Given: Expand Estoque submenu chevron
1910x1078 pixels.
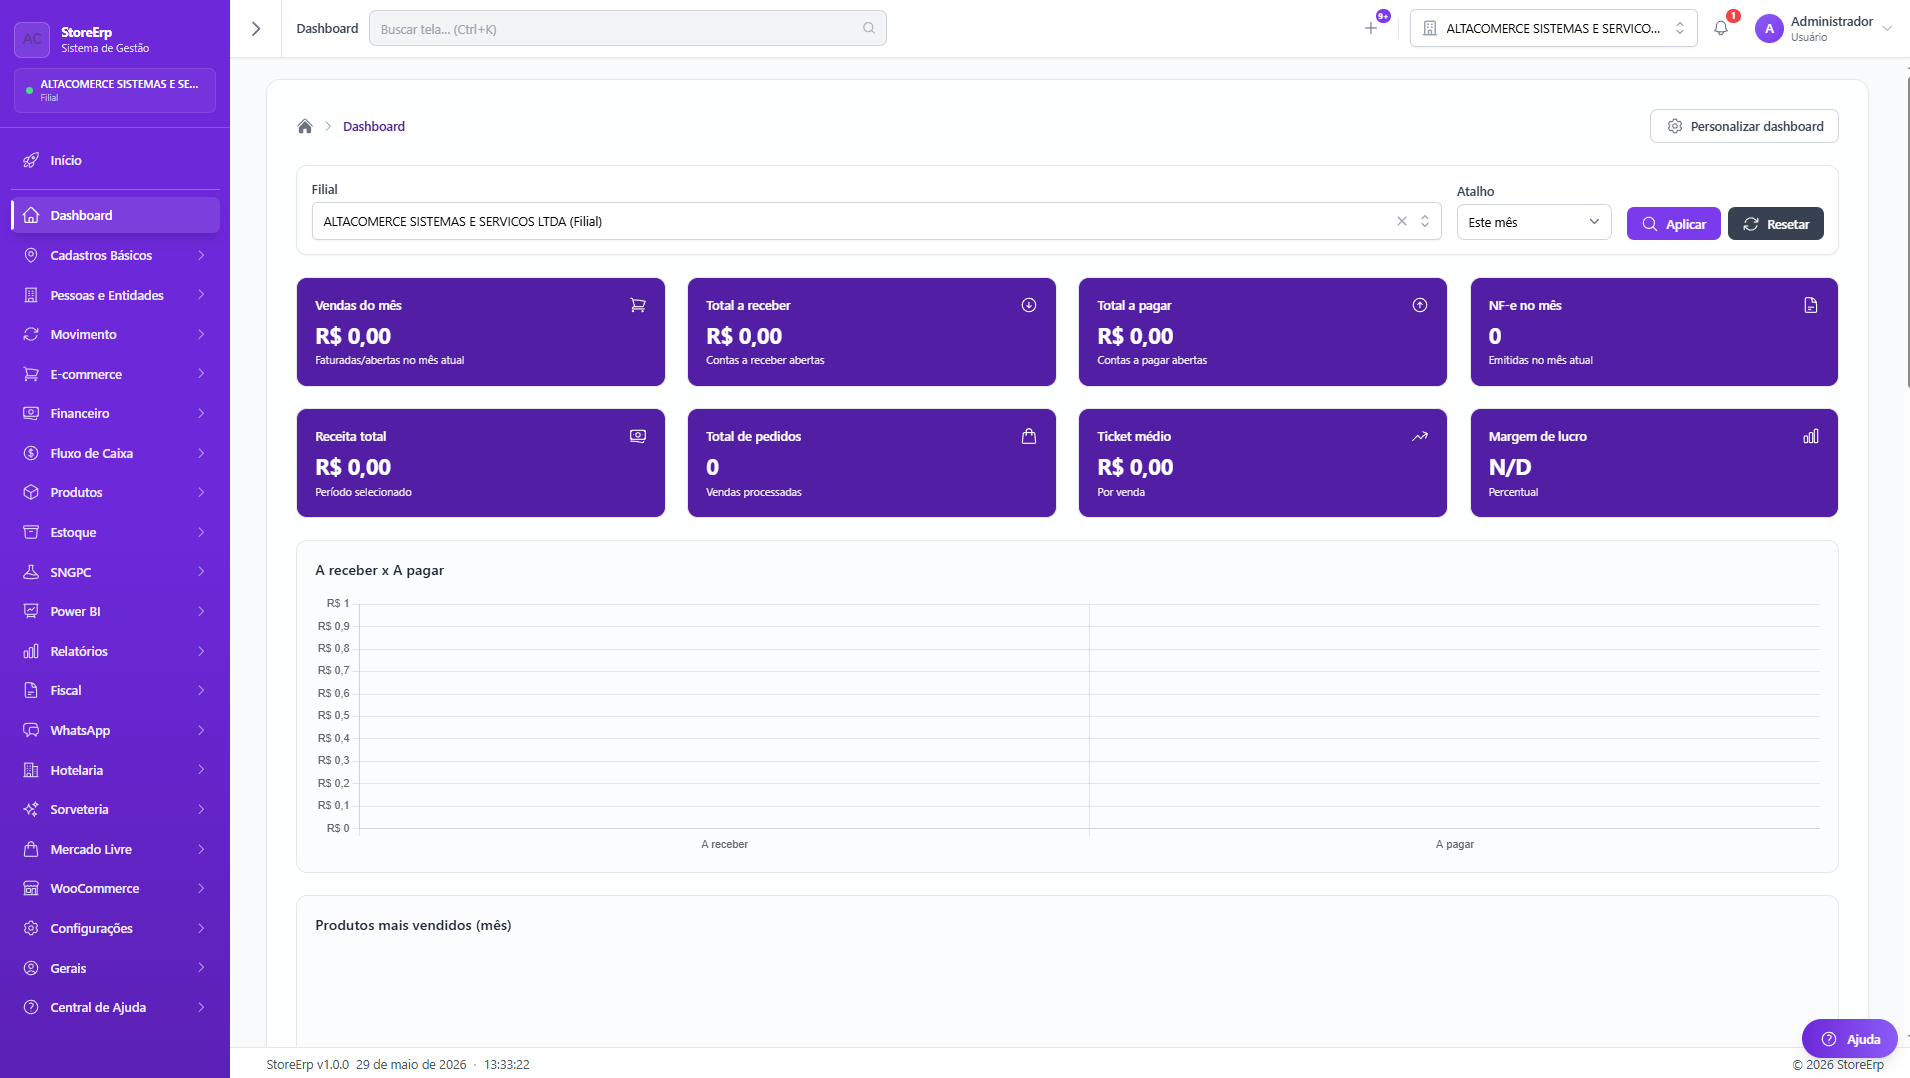Looking at the screenshot, I should [201, 532].
